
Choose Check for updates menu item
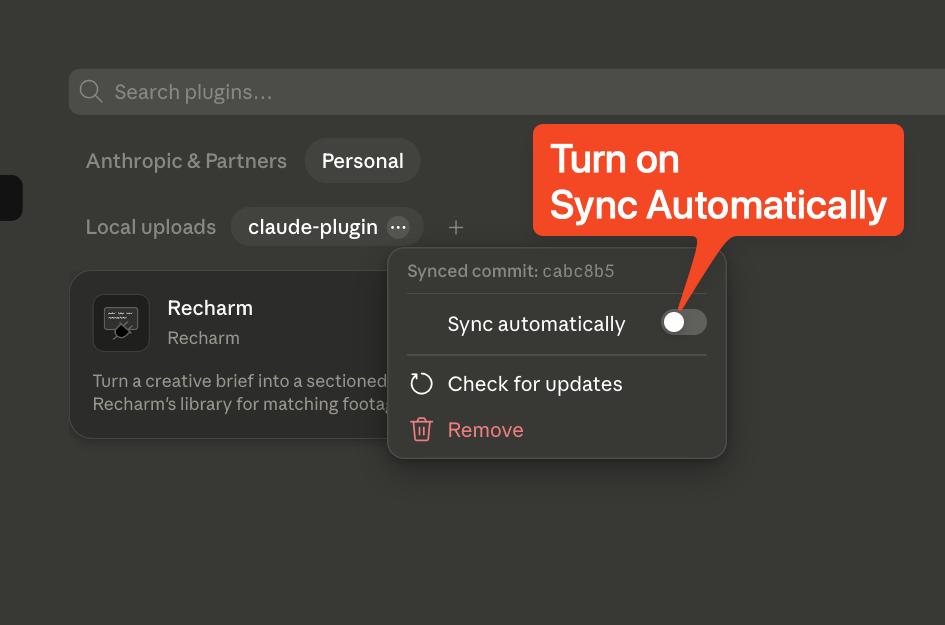557,384
